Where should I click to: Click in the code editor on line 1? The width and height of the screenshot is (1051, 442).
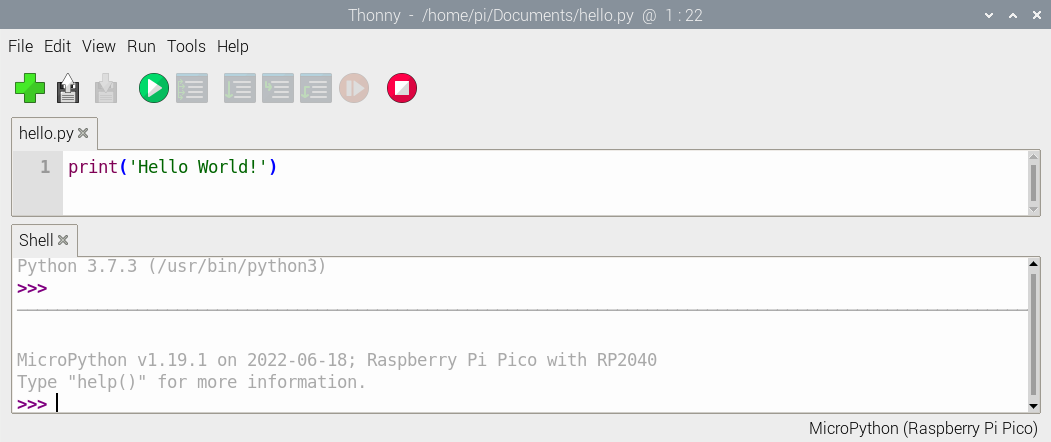(400, 167)
